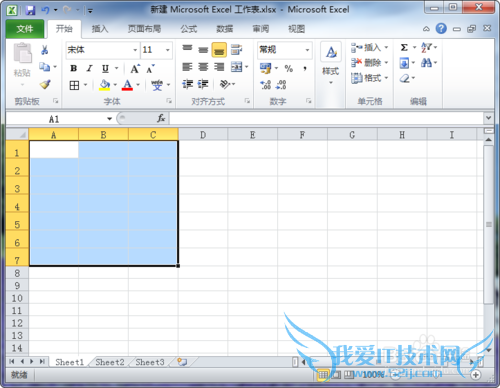
Task: Click AutoSum sigma icon
Action: [x=404, y=48]
